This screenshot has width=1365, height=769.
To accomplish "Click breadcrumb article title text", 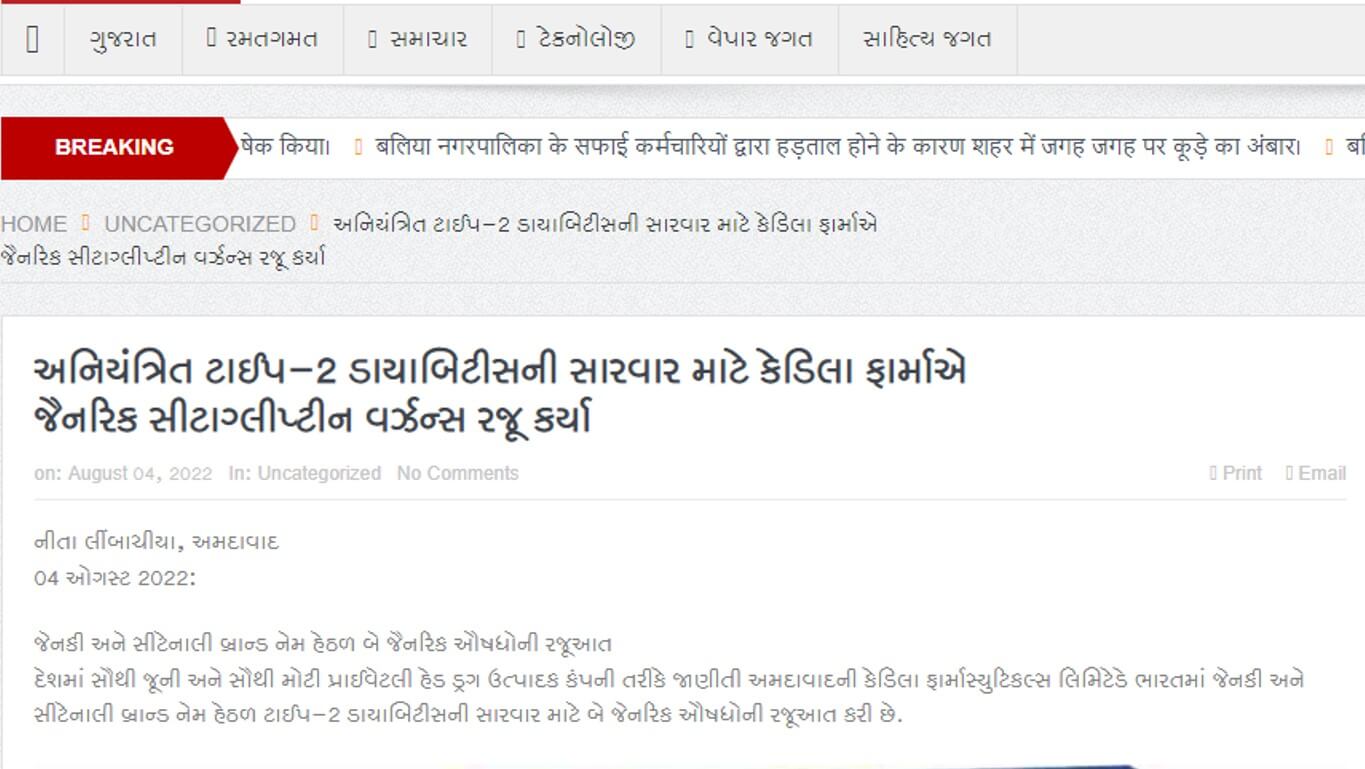I will (440, 240).
